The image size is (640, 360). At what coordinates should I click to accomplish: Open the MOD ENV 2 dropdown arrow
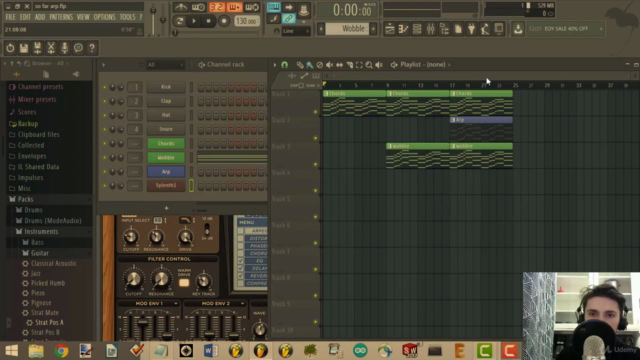pos(242,304)
